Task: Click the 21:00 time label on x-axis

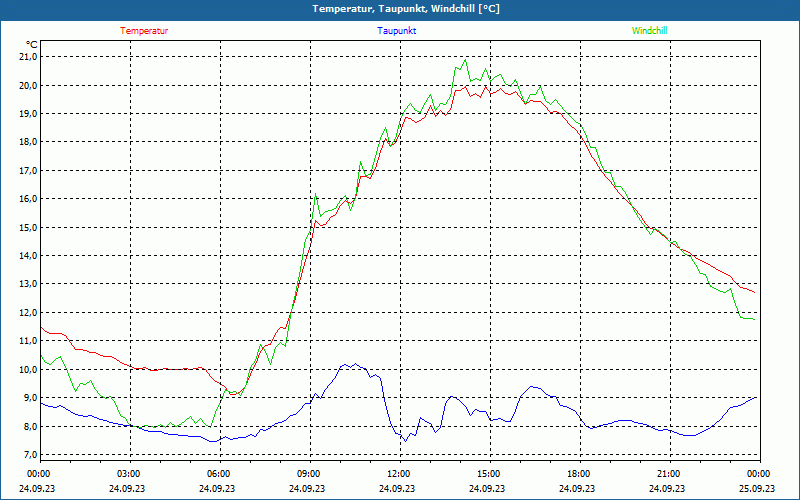Action: [x=668, y=474]
